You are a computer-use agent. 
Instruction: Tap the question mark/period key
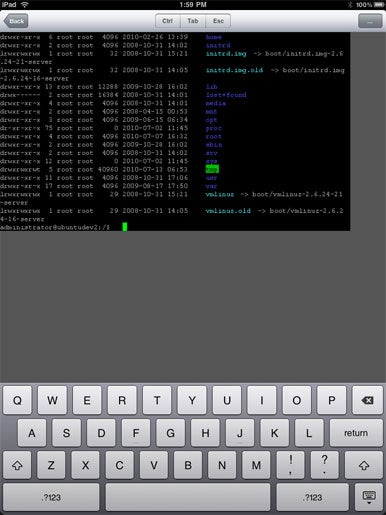325,465
